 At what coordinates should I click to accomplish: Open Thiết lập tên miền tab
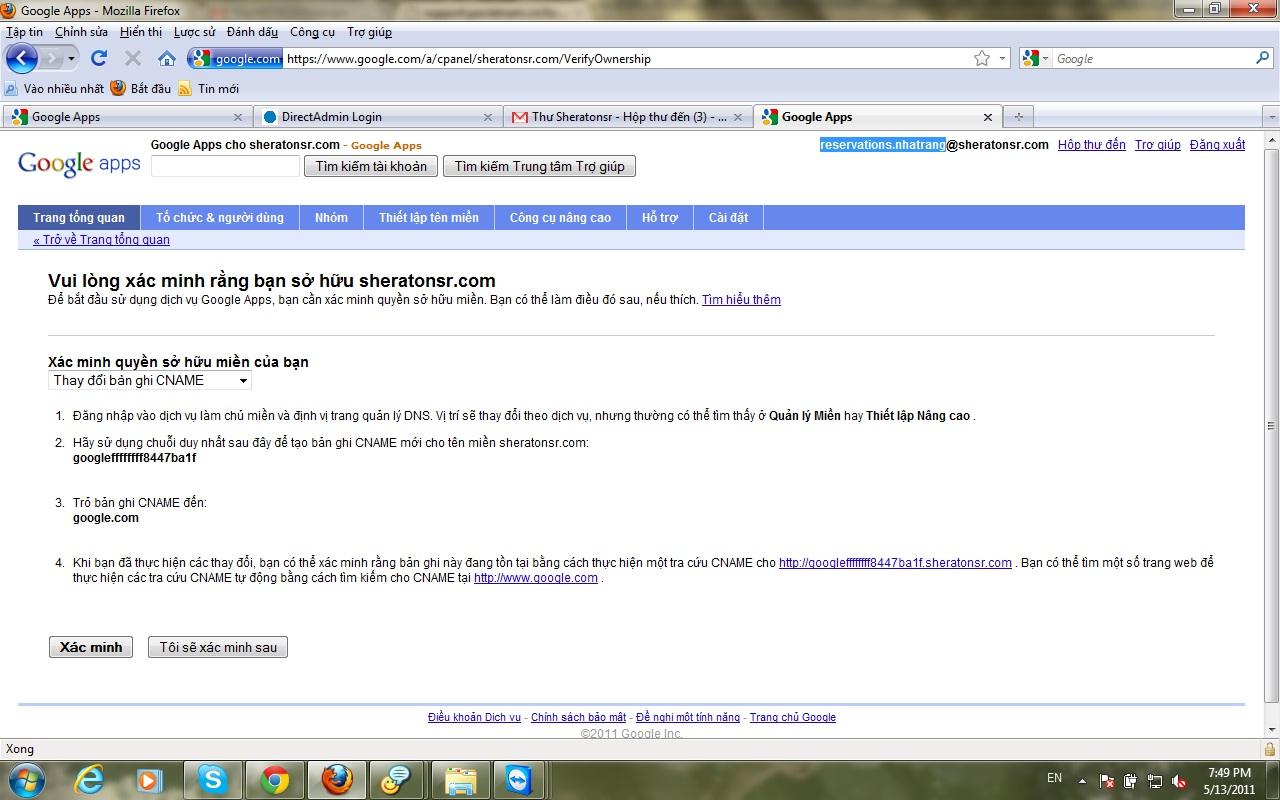point(428,217)
